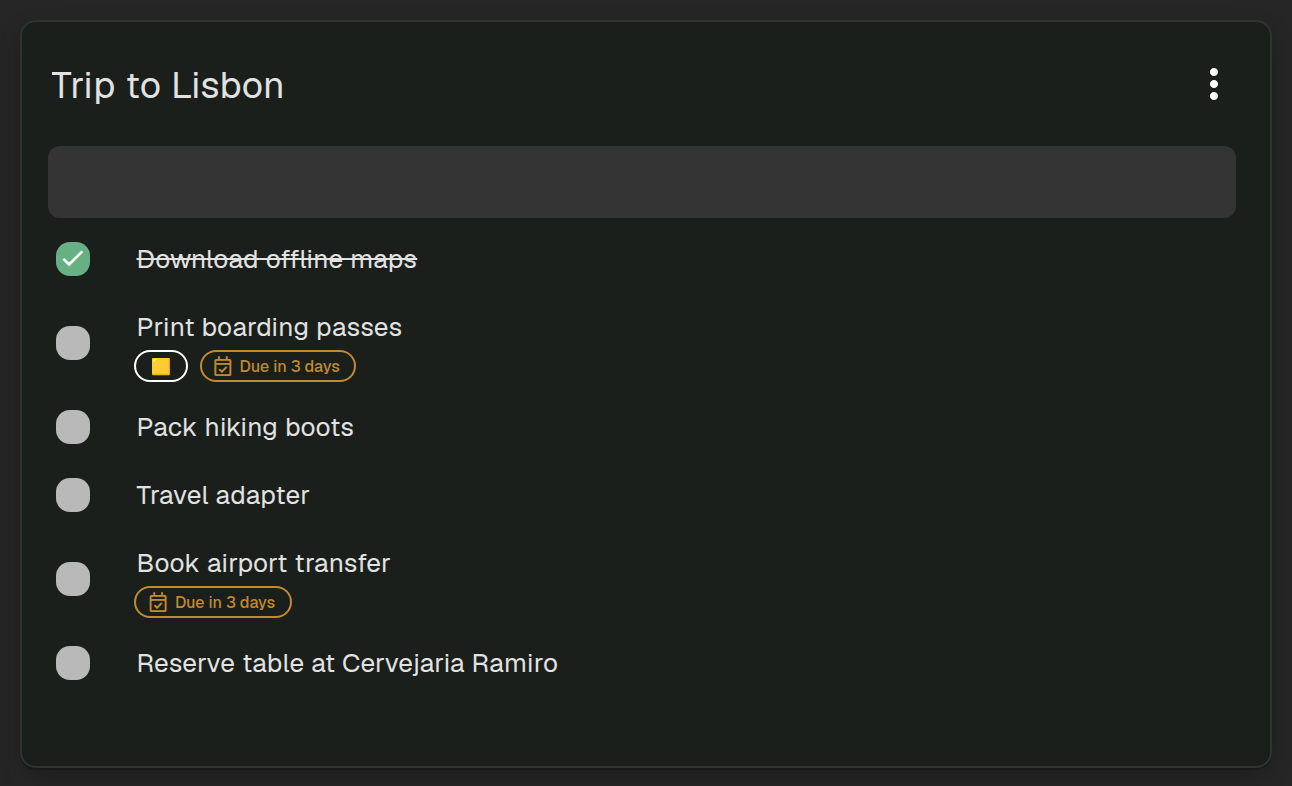
Task: Tick the Travel adapter checkbox
Action: point(73,495)
